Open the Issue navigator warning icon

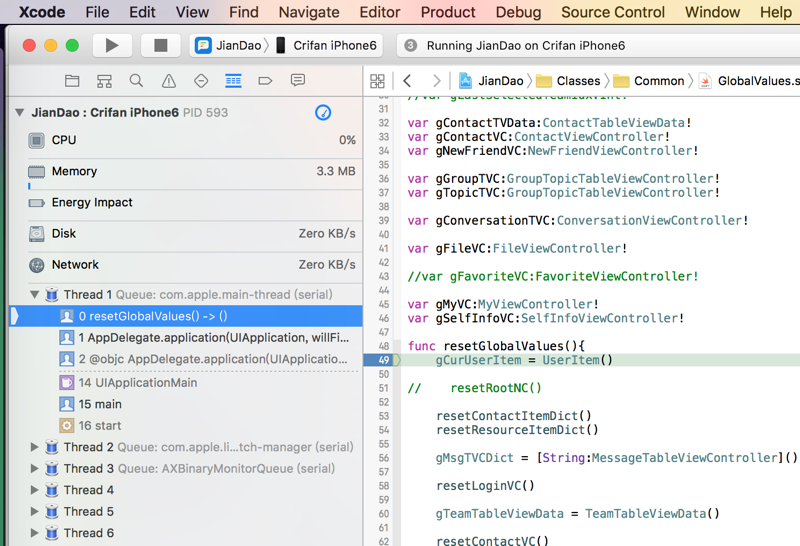(x=169, y=81)
